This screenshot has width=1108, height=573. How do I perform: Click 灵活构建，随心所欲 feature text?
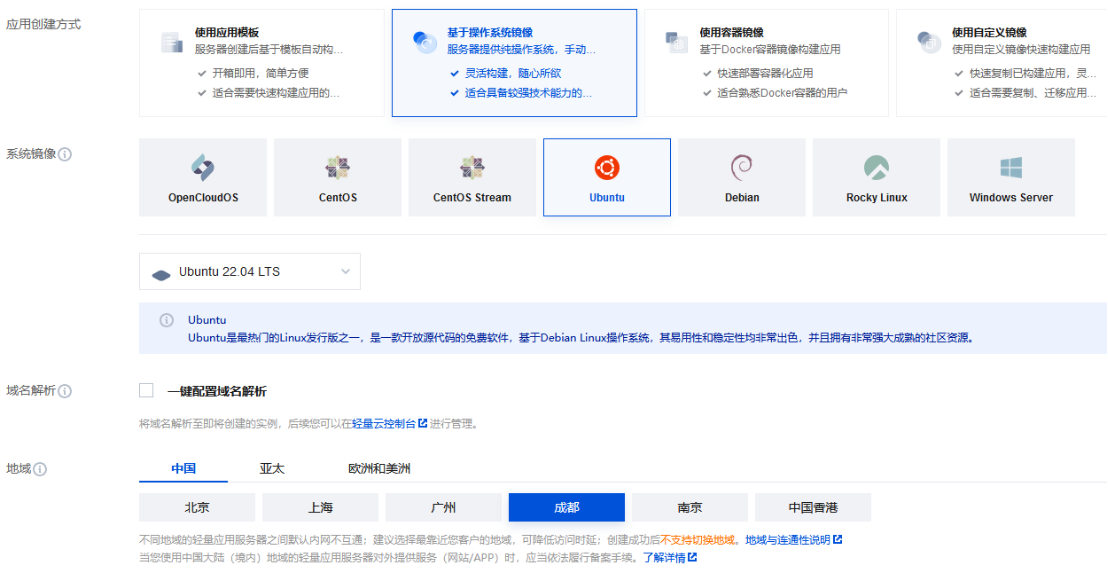pos(513,73)
